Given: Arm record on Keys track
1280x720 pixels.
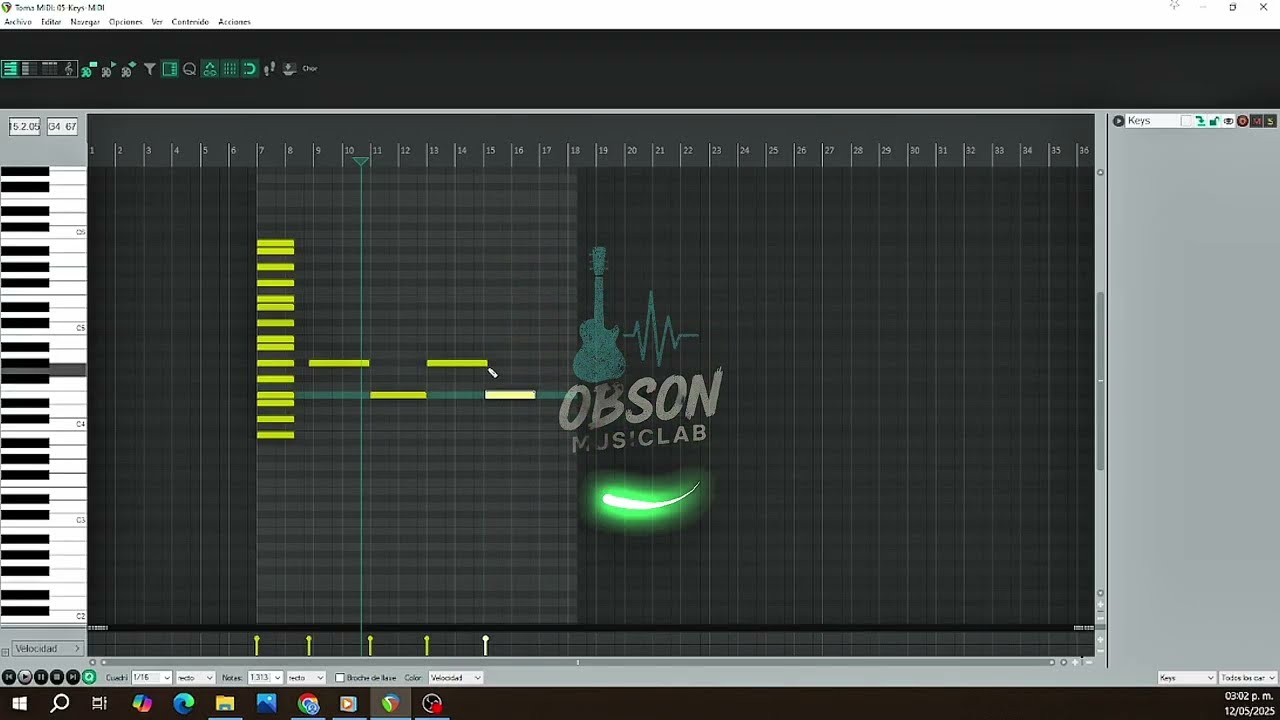Looking at the screenshot, I should click(x=1243, y=121).
